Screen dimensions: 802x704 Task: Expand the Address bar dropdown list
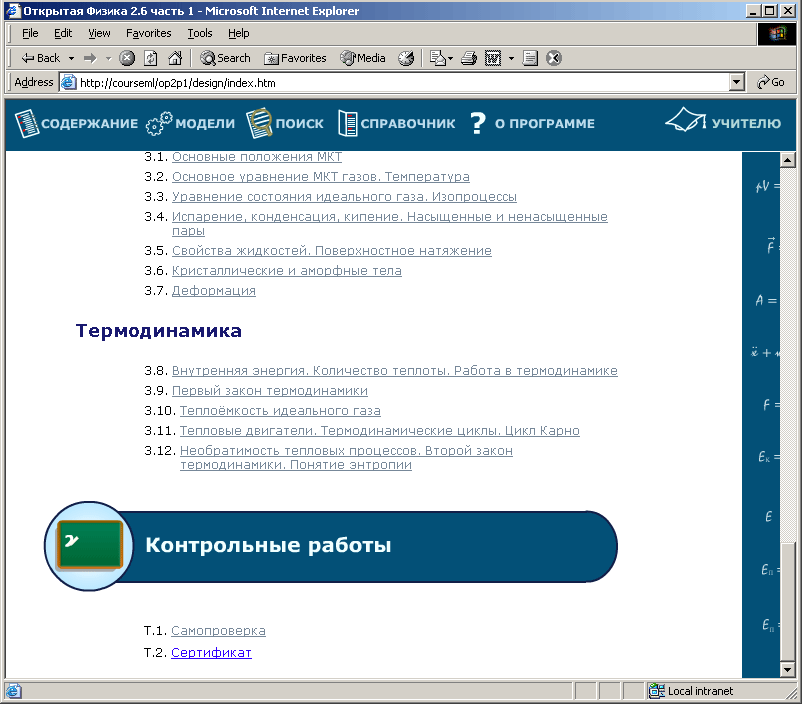pos(737,83)
